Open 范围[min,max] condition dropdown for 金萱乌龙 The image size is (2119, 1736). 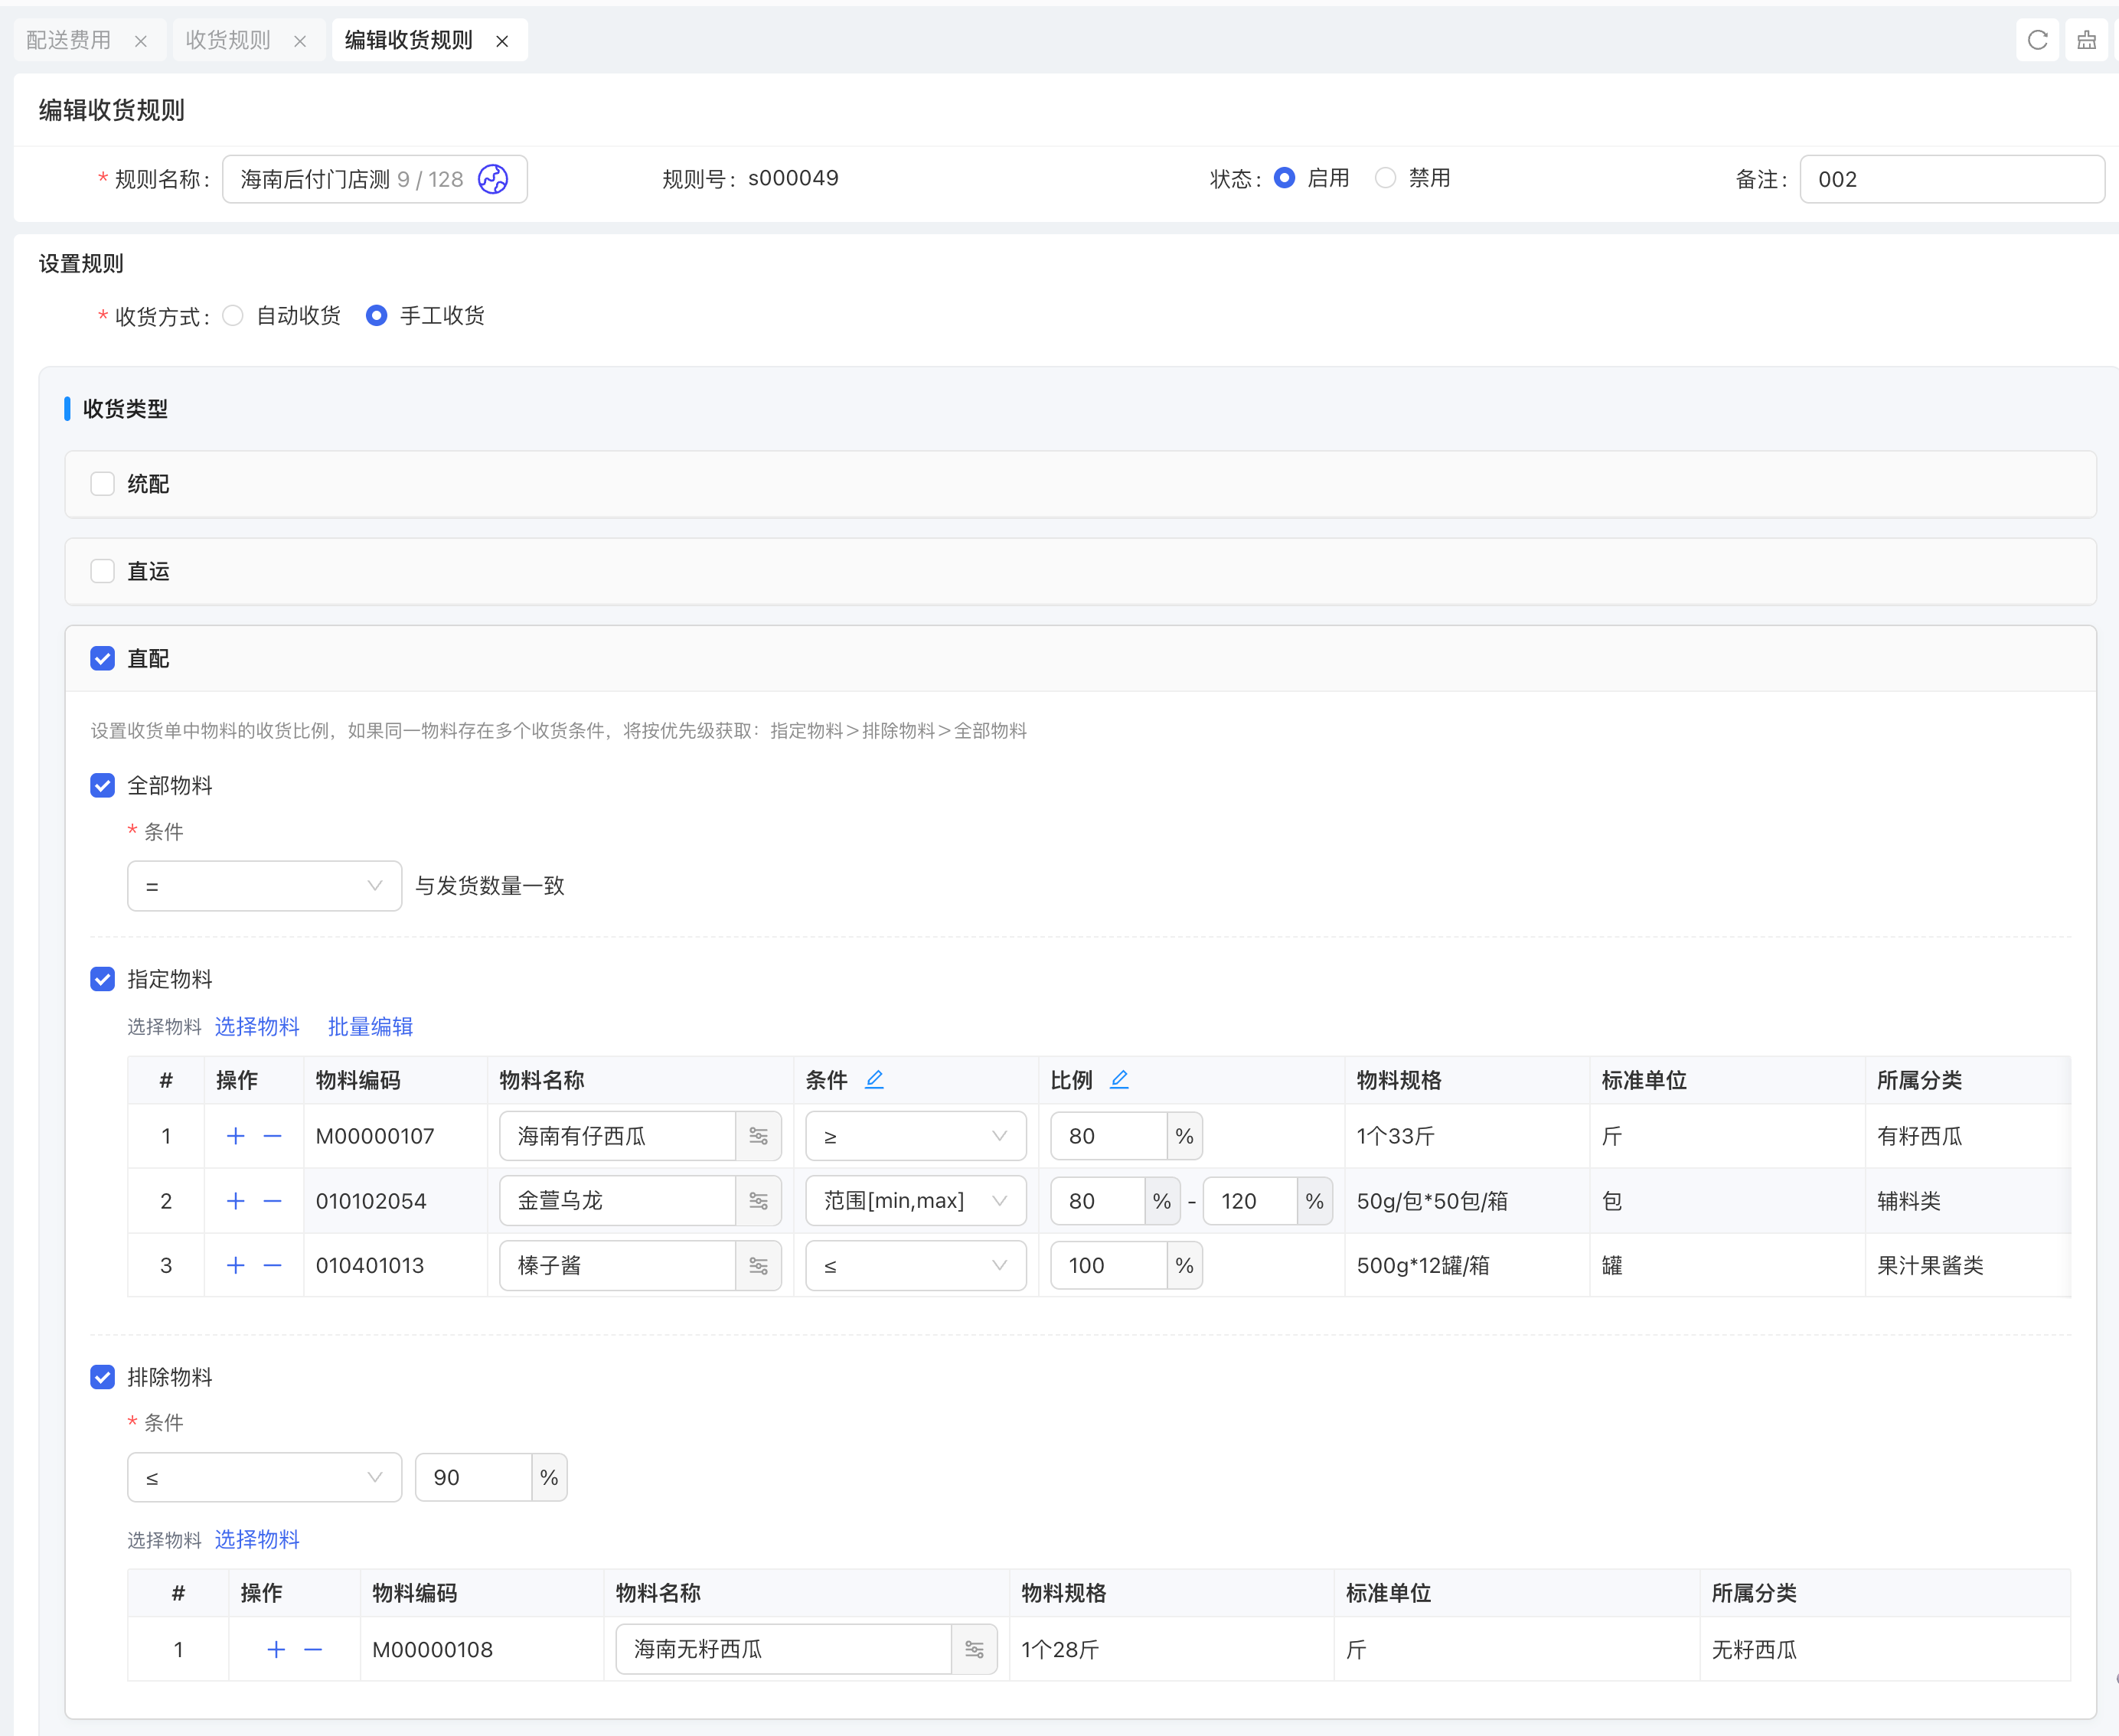click(915, 1200)
